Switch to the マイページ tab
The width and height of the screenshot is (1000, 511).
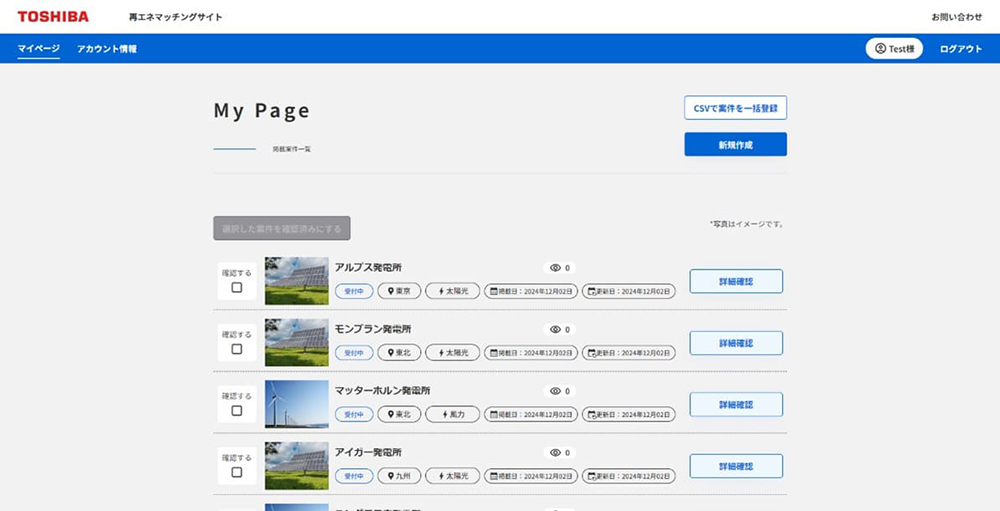click(x=39, y=48)
